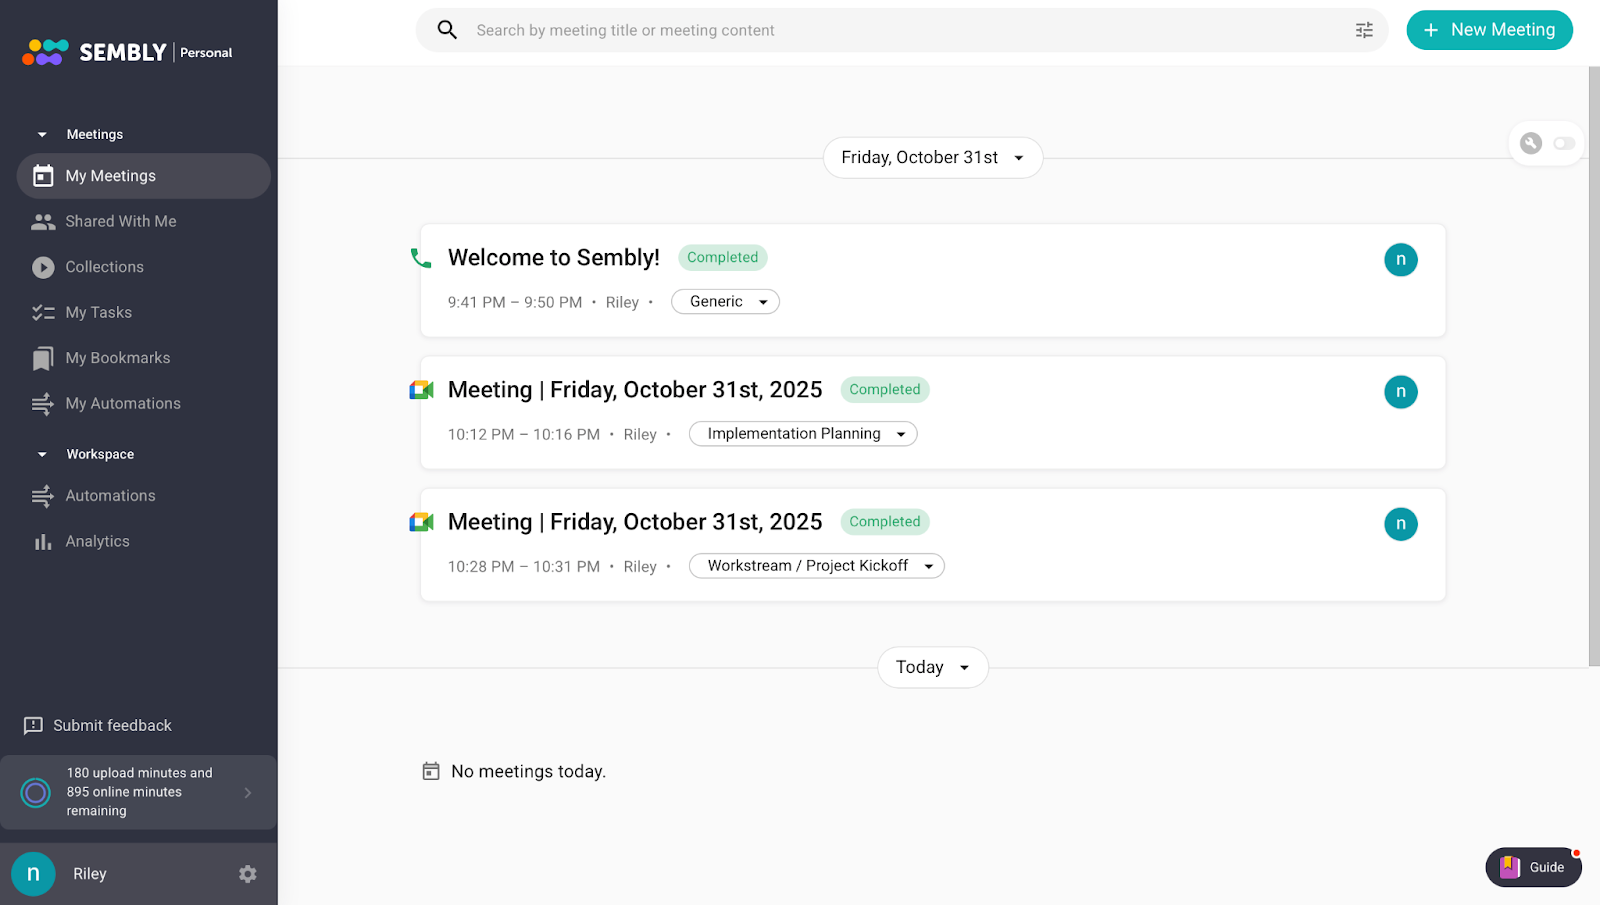Click Submit feedback link
Viewport: 1600px width, 905px height.
pos(111,726)
